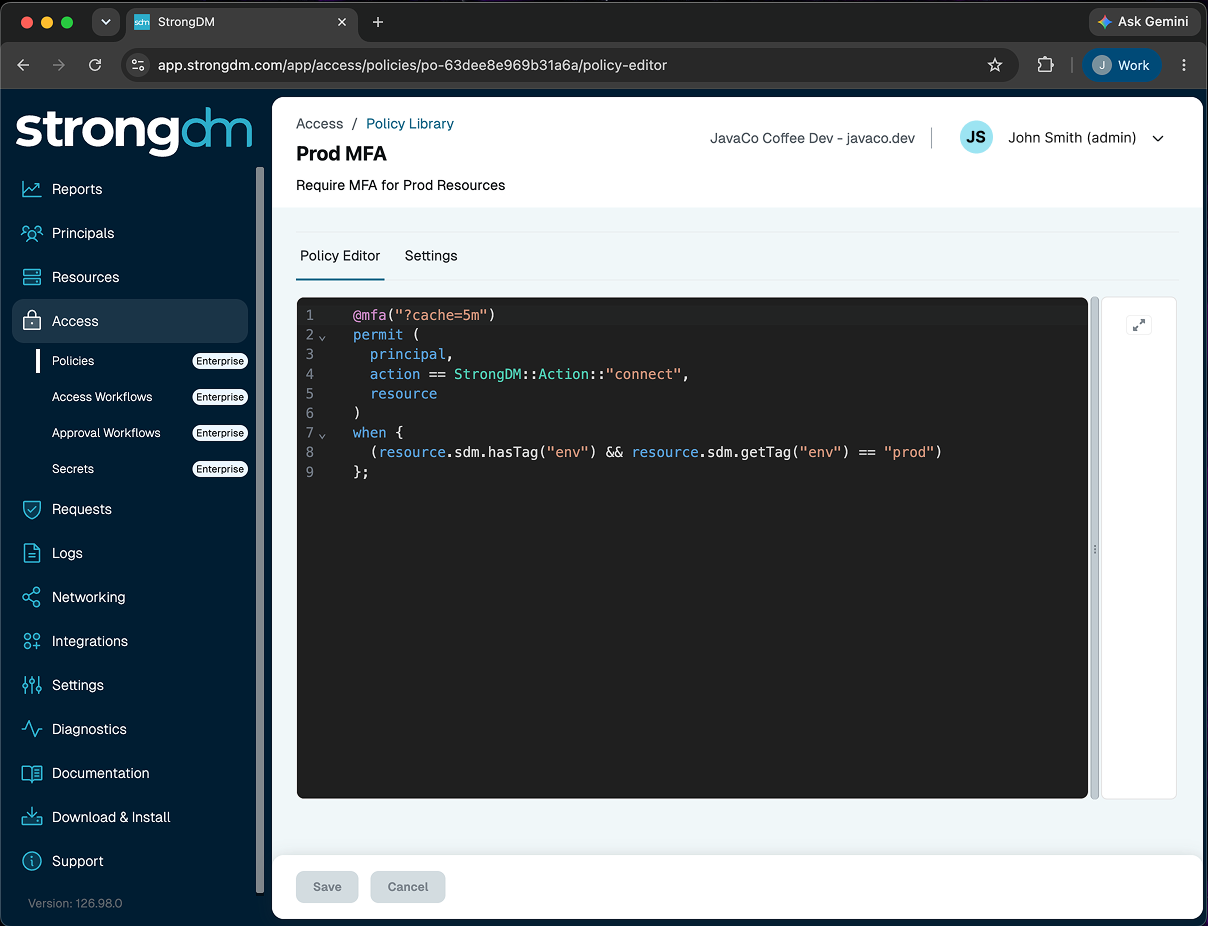Viewport: 1208px width, 926px height.
Task: Switch to the Policy Editor tab
Action: tap(340, 256)
